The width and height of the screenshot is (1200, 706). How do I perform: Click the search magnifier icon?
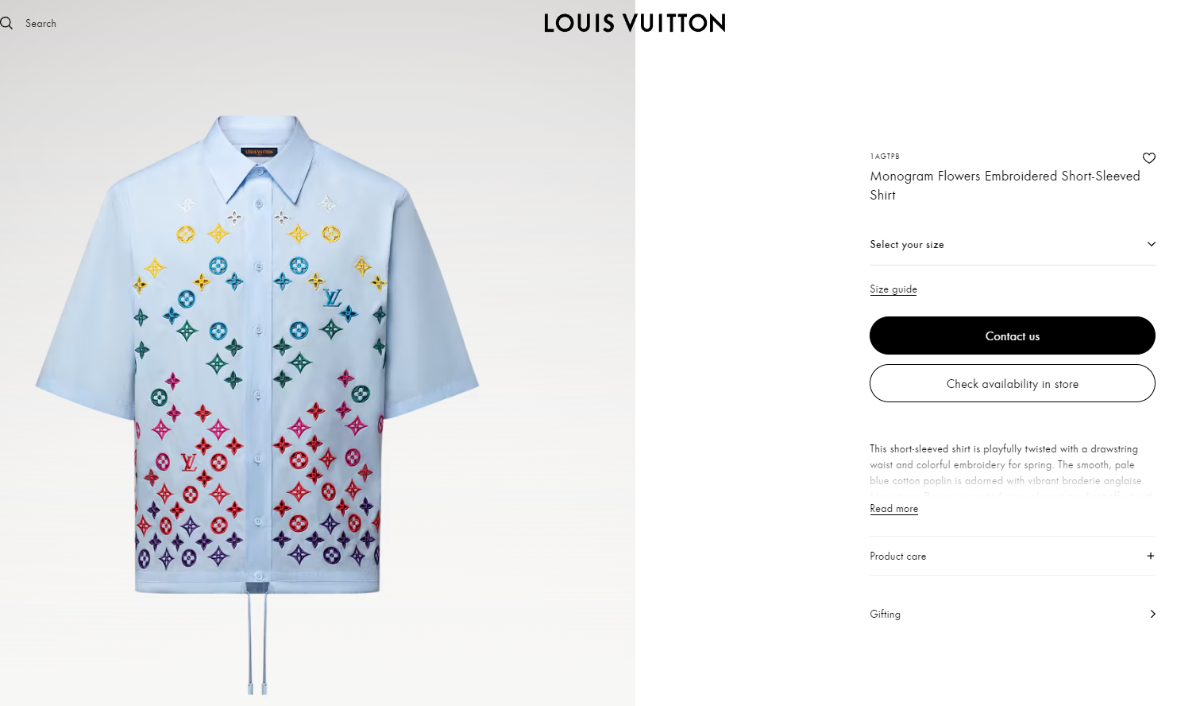6,23
